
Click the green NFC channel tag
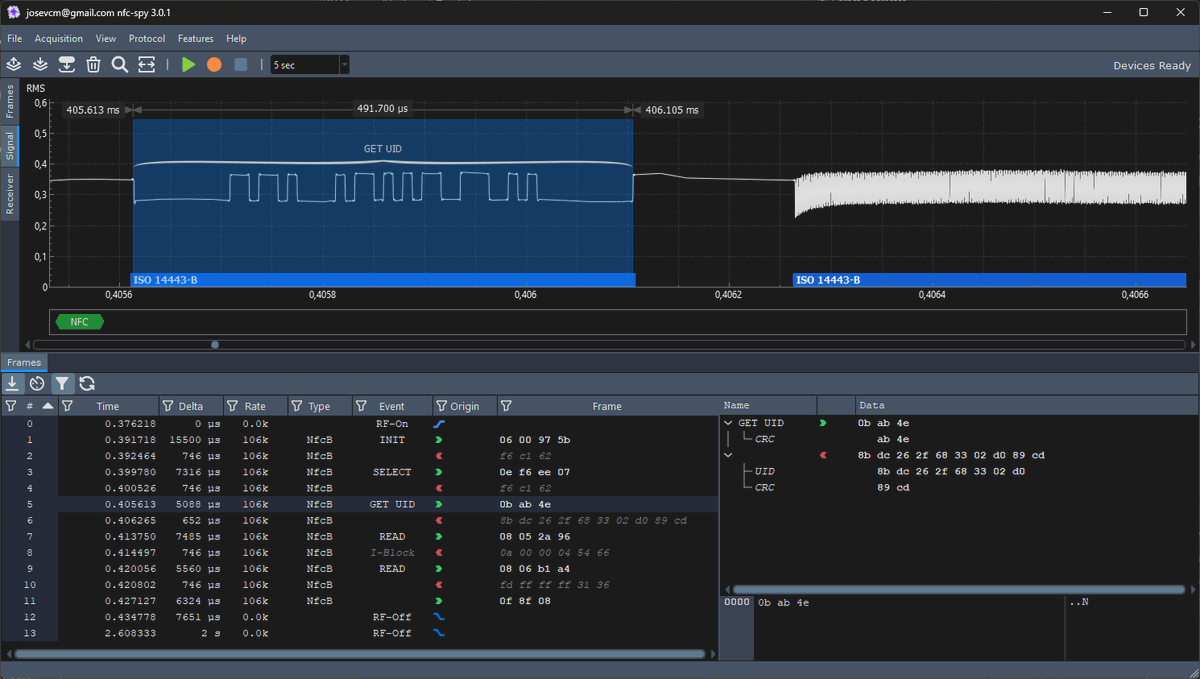[80, 322]
